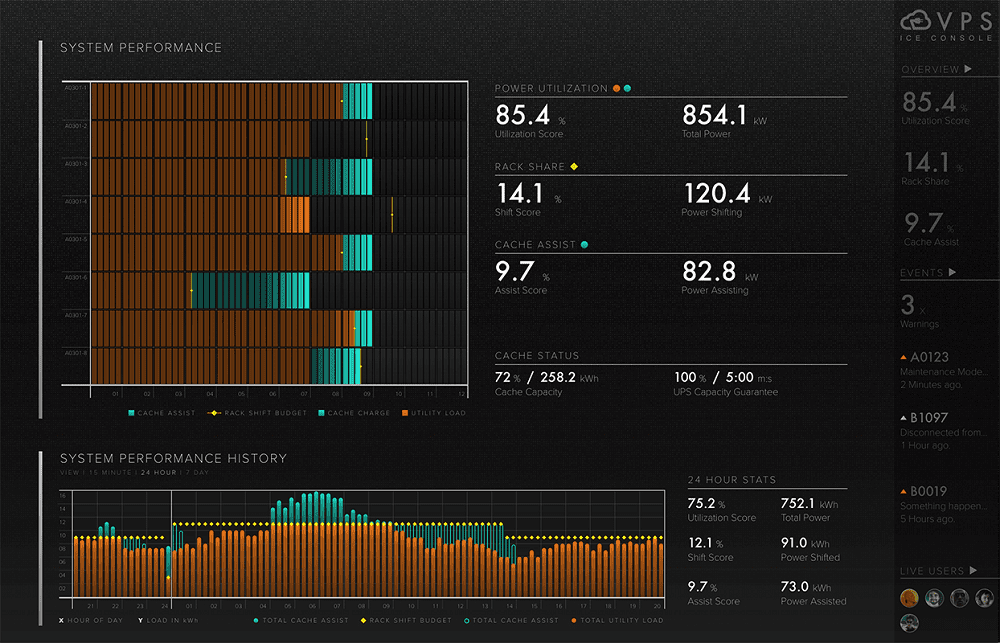Toggle the Cache Charge series visibility
This screenshot has width=1000, height=643.
tap(321, 413)
